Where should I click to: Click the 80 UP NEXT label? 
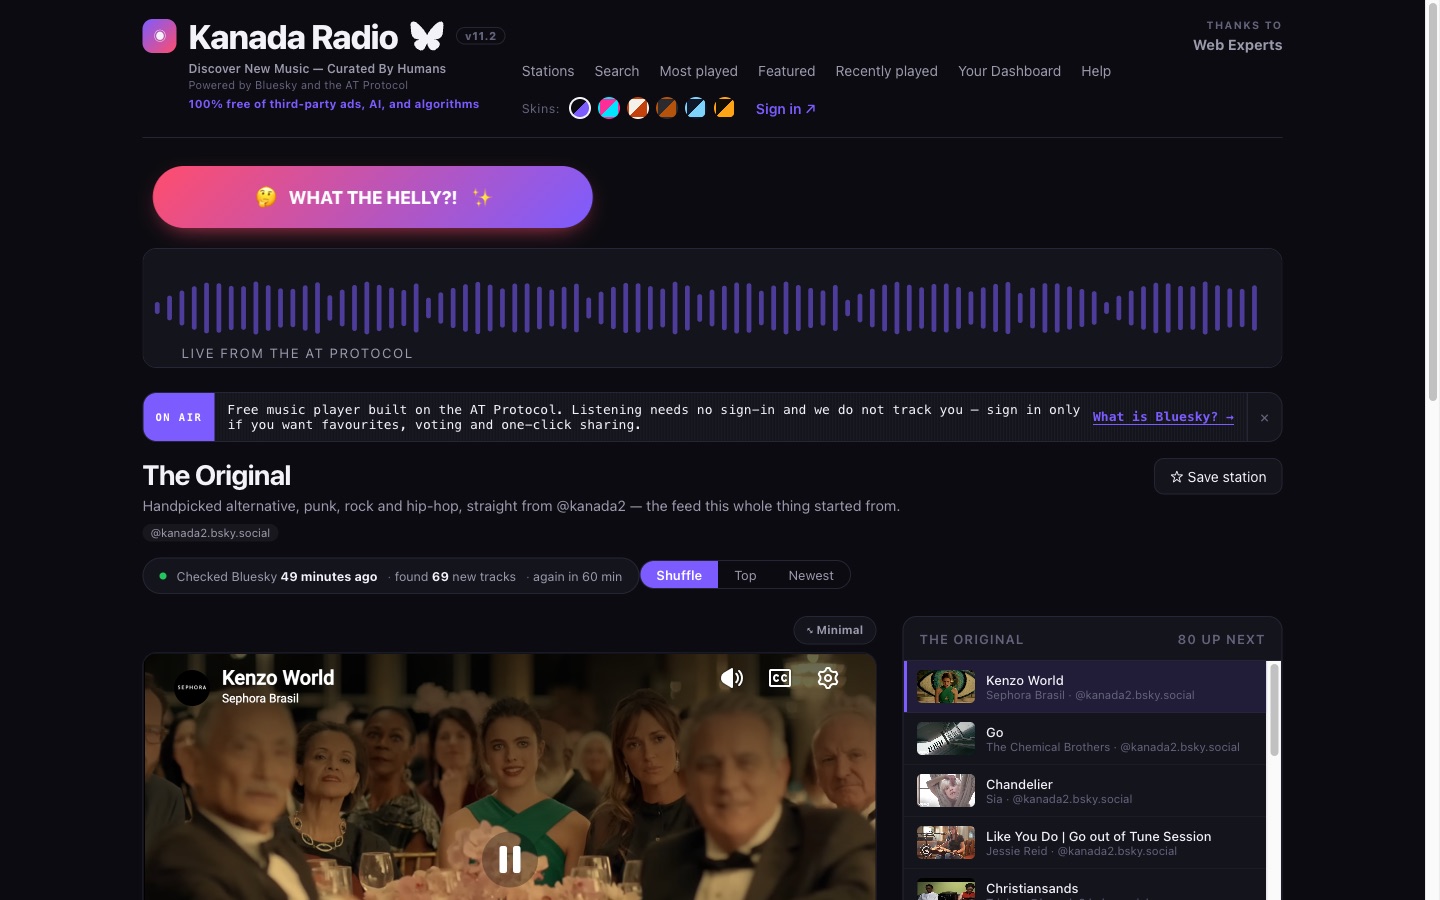pyautogui.click(x=1221, y=639)
